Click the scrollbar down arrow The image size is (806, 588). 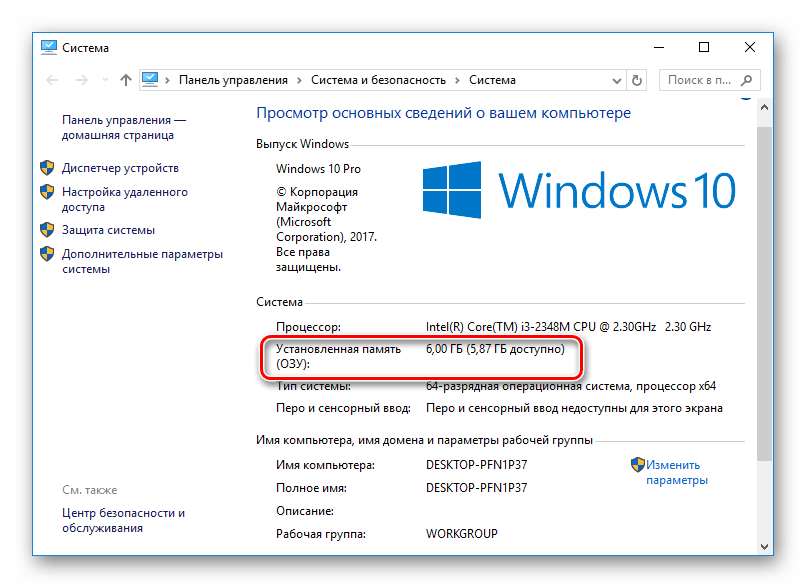point(765,546)
